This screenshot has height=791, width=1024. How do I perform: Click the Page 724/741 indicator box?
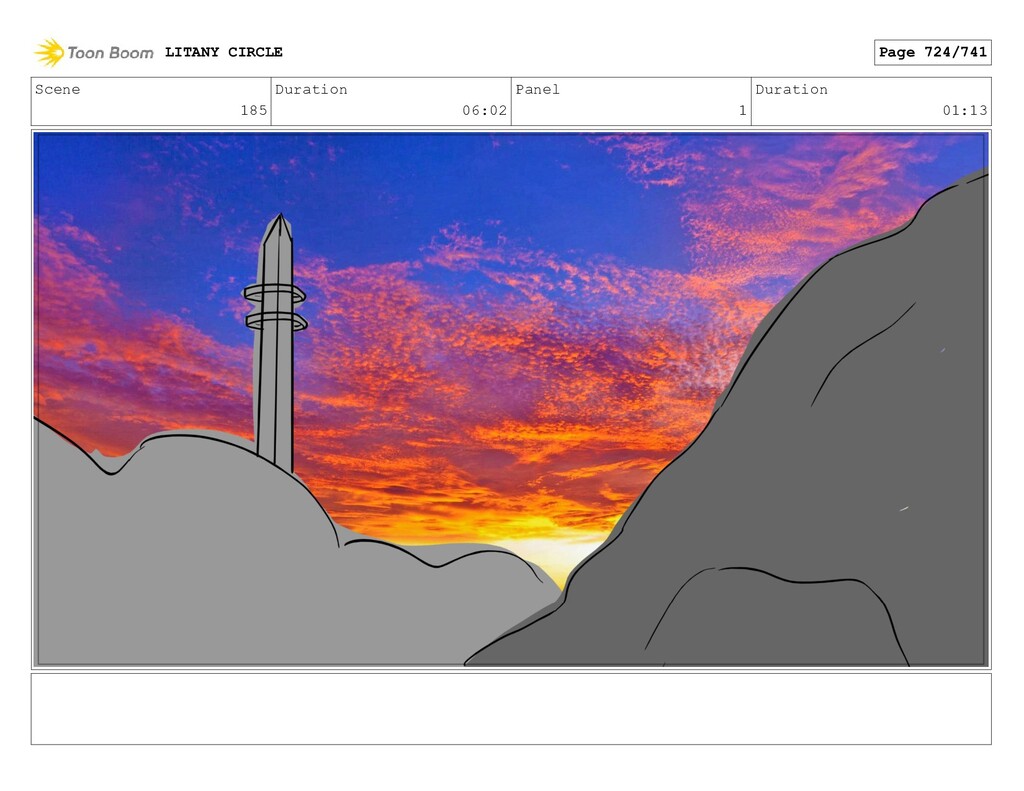pos(933,52)
